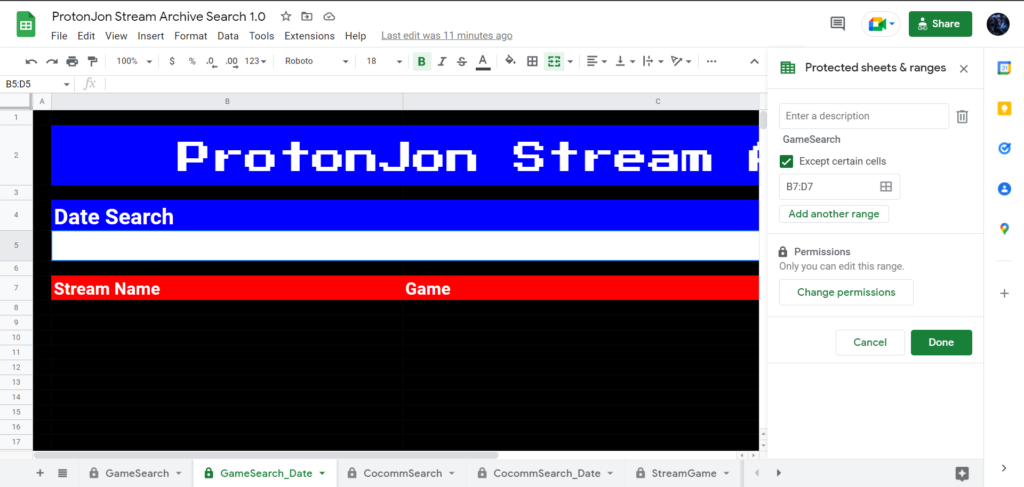Open the Google Meet call button
Viewport: 1024px width, 487px height.
click(881, 24)
